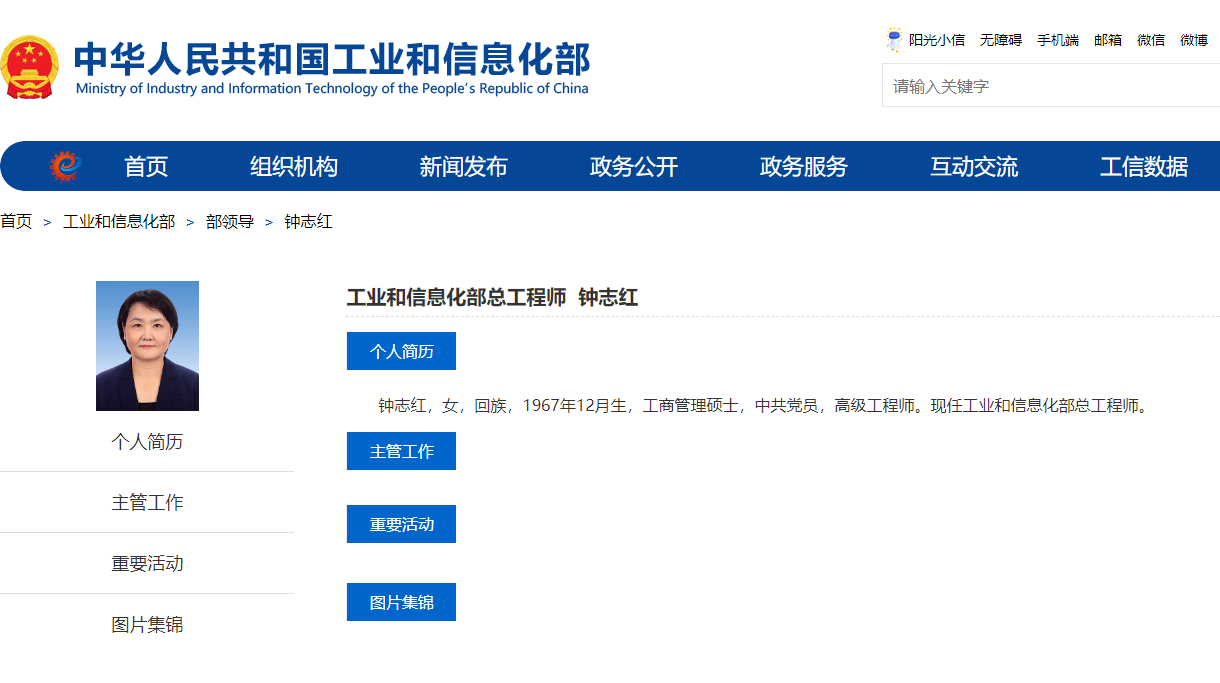The image size is (1220, 683).
Task: Click the keyword search input field
Action: coord(1050,86)
